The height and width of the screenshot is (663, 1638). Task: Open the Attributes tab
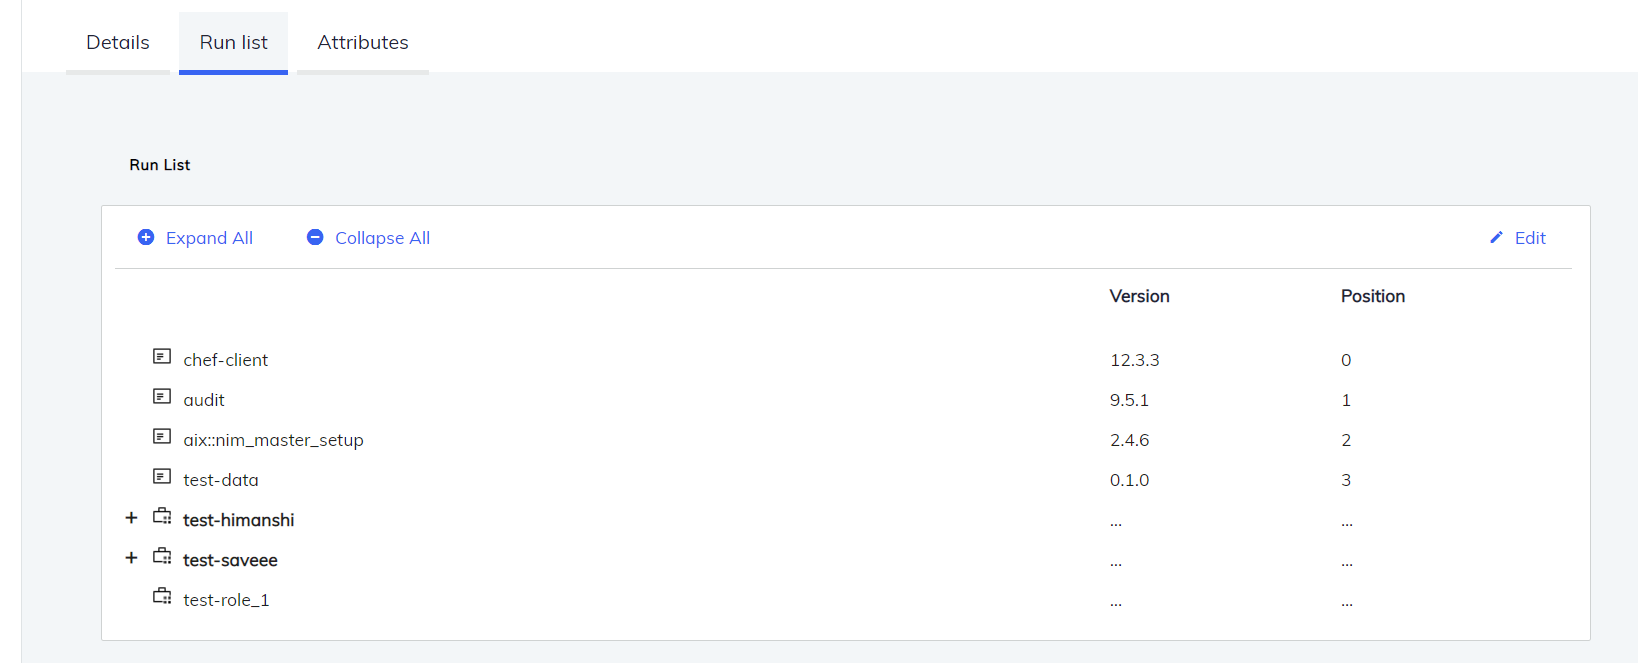[362, 42]
